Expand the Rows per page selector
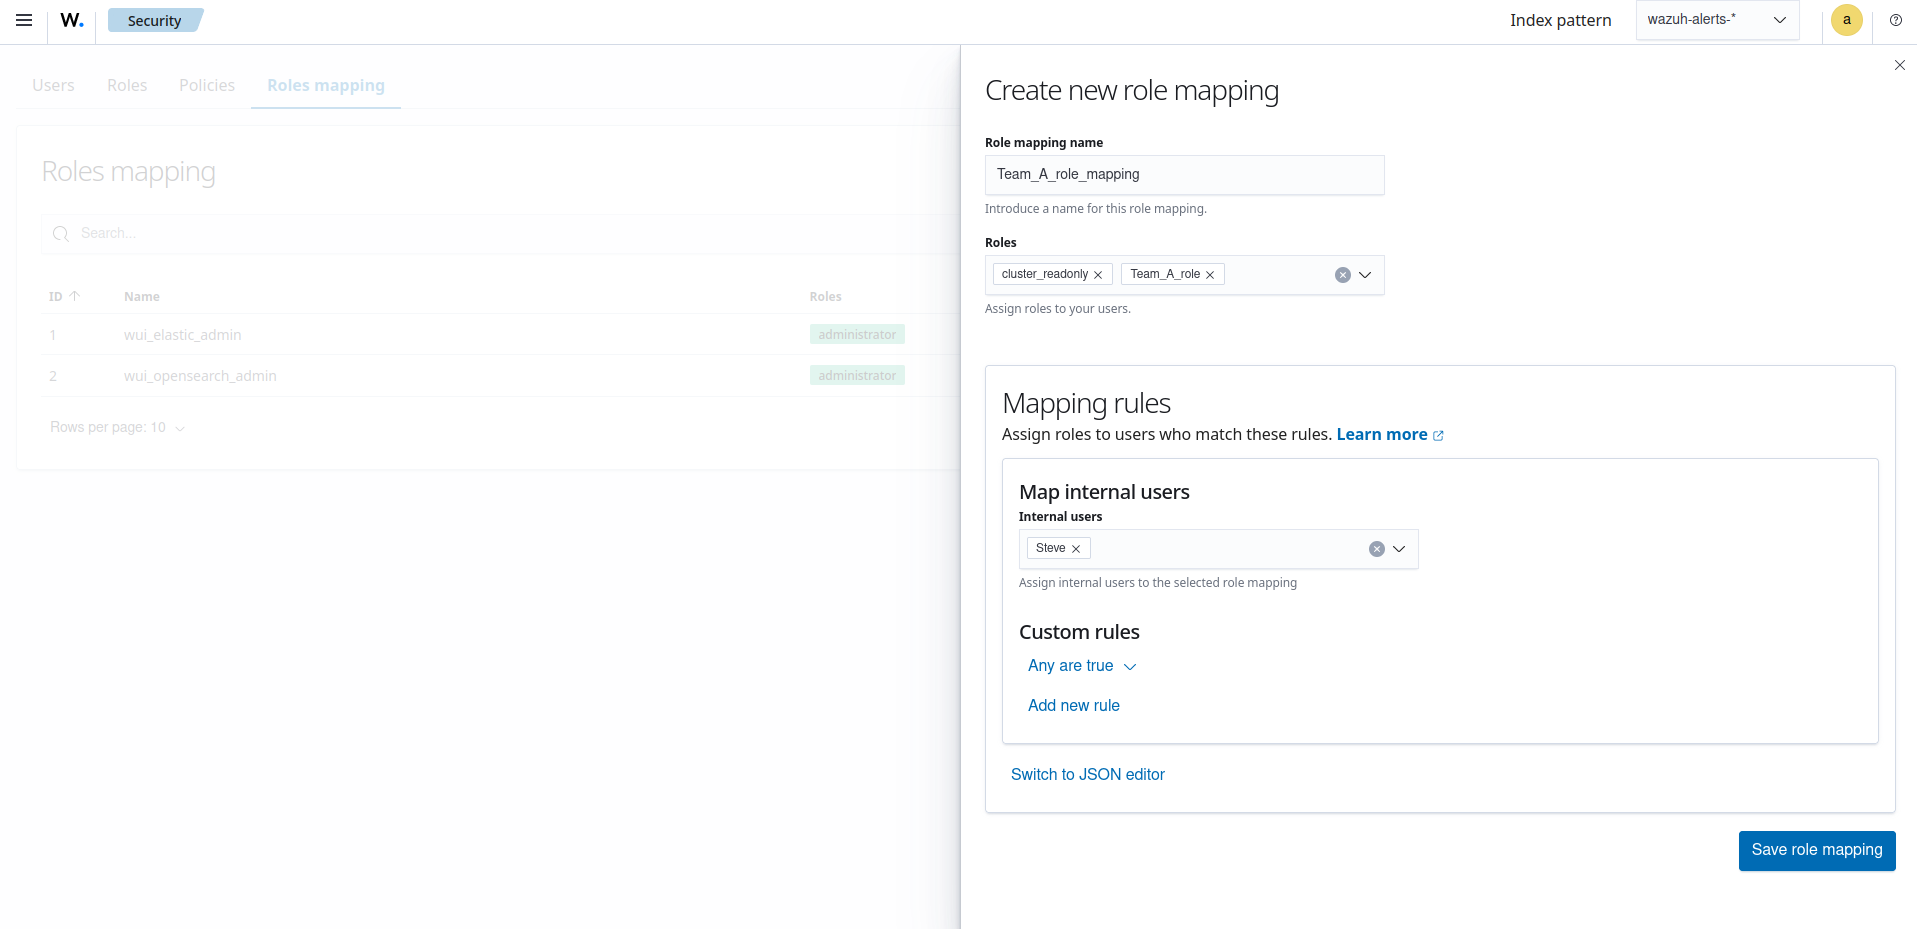The height and width of the screenshot is (929, 1917). (x=118, y=427)
